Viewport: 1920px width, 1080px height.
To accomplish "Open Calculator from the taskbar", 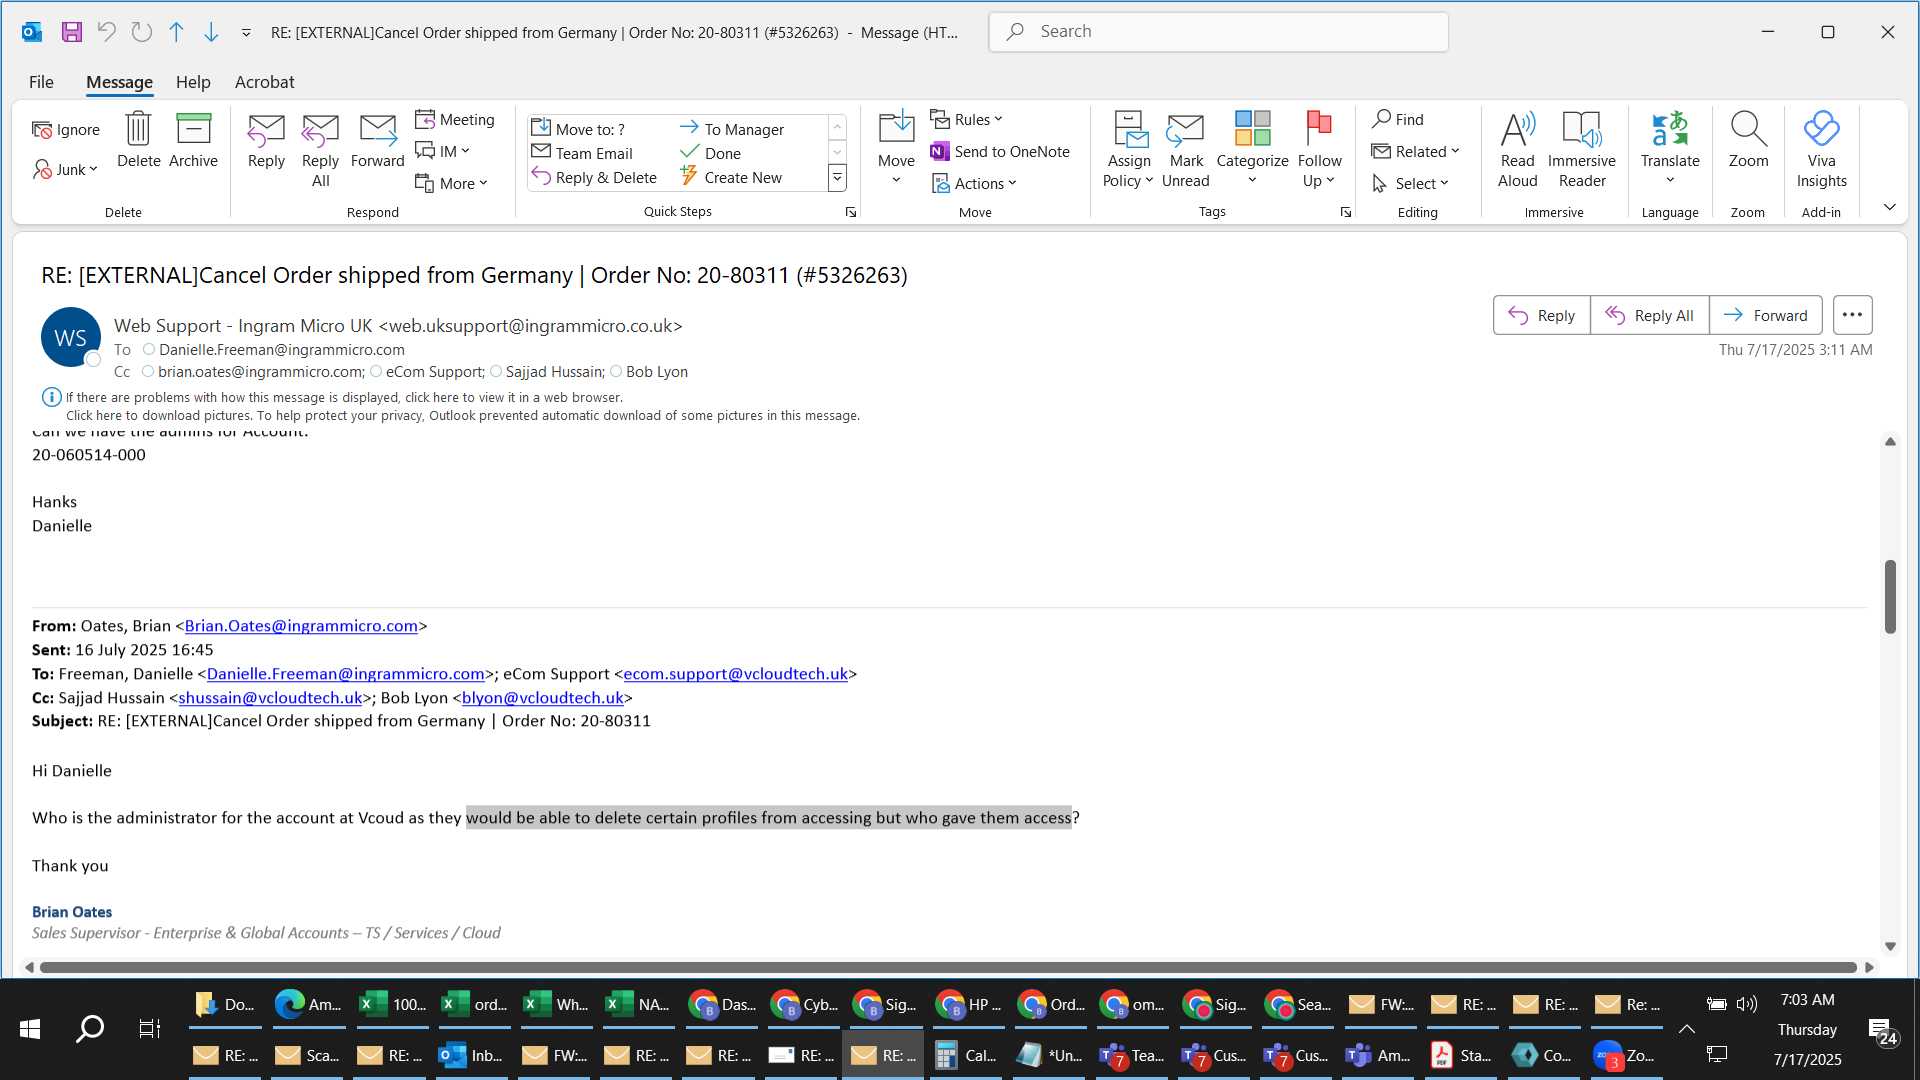I will point(965,1055).
